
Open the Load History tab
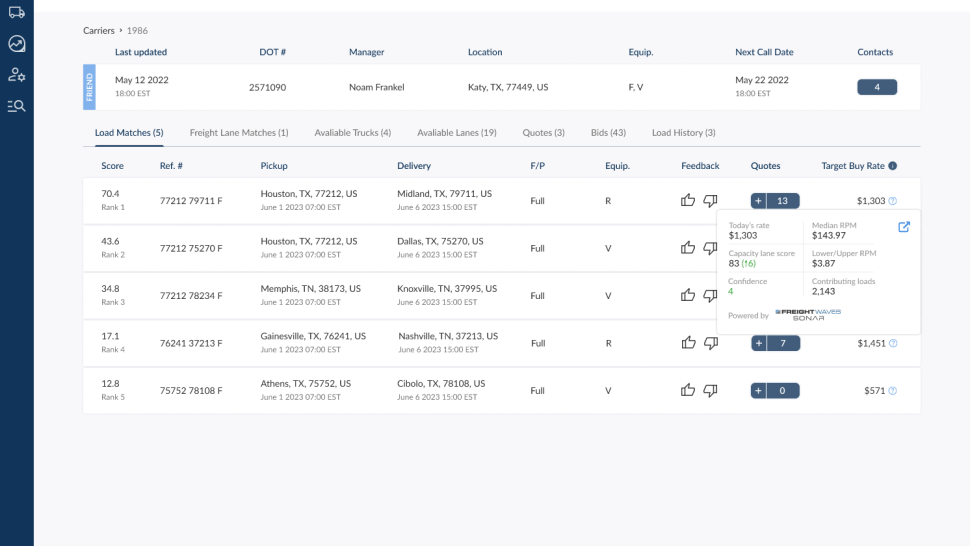pos(684,132)
